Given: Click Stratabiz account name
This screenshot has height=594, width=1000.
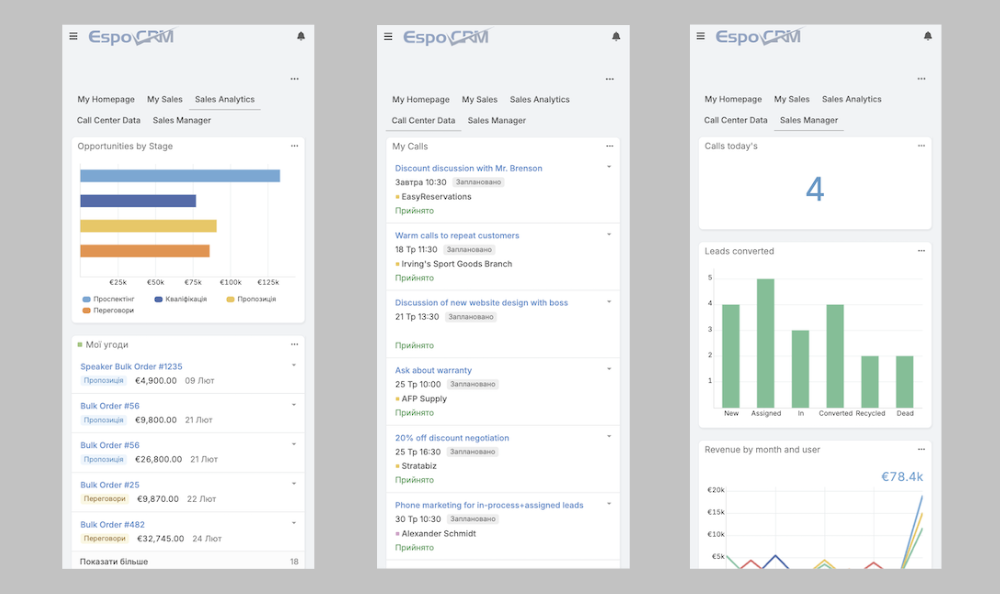Looking at the screenshot, I should [x=419, y=466].
